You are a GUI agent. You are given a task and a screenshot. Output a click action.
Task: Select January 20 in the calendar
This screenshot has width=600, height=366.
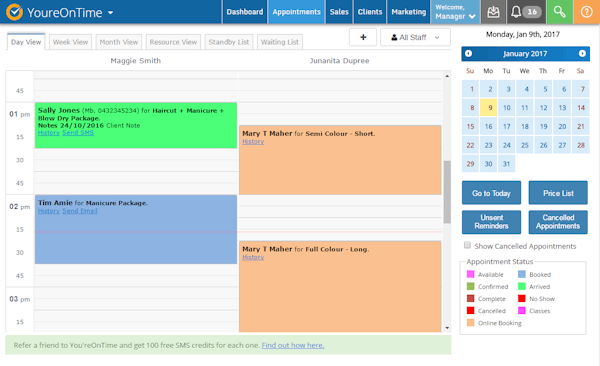(562, 126)
